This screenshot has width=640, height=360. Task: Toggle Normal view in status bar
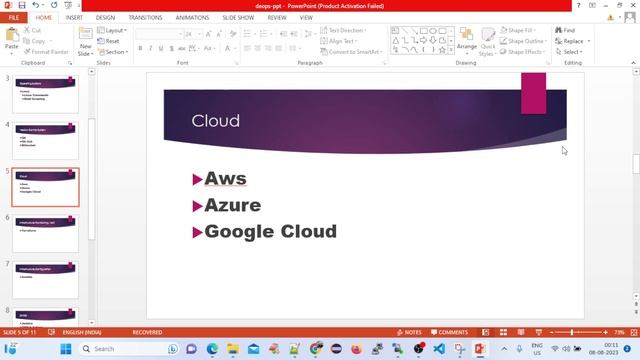pos(485,332)
